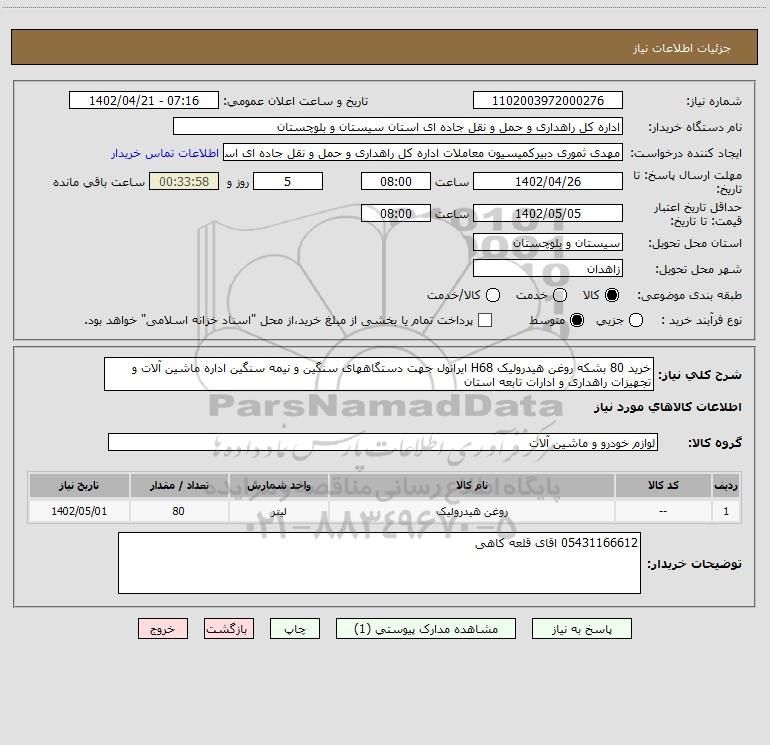Viewport: 770px width, 745px height.
Task: Click the جزئیات اطلاعات نیاز header title
Action: pos(682,48)
